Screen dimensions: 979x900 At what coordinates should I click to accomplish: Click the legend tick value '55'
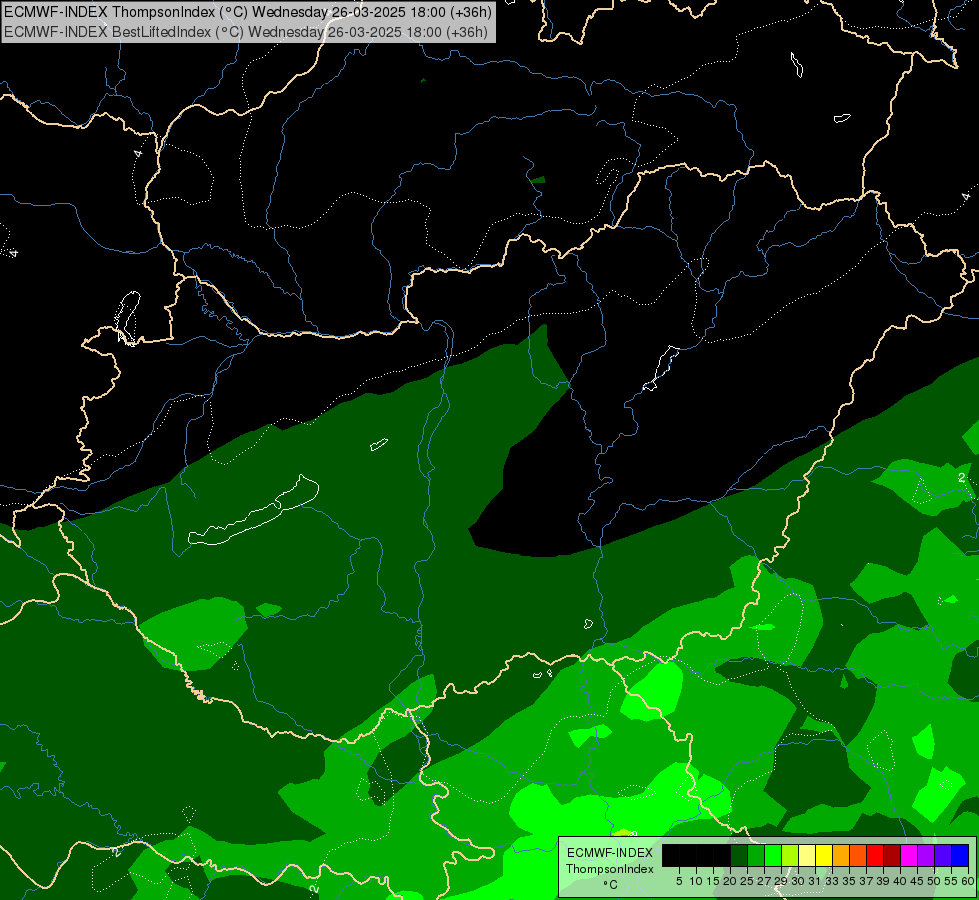click(x=951, y=881)
